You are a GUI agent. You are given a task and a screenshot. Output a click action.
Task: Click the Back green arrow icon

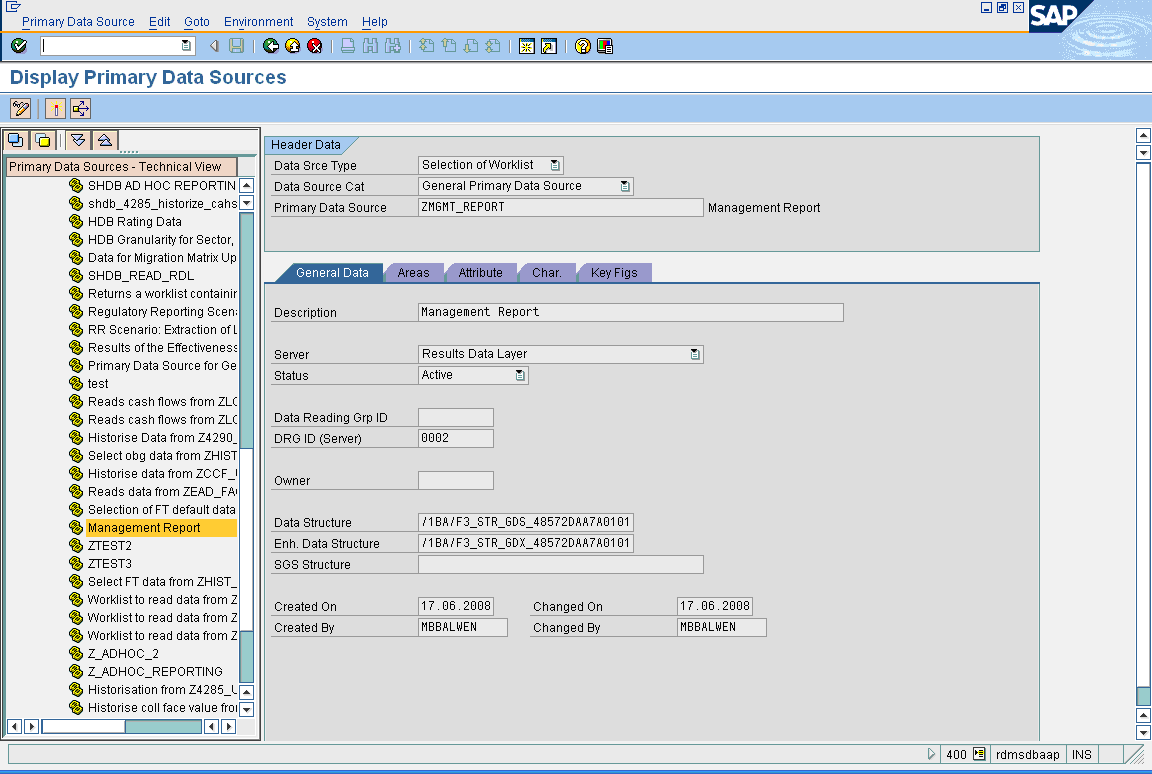tap(271, 45)
